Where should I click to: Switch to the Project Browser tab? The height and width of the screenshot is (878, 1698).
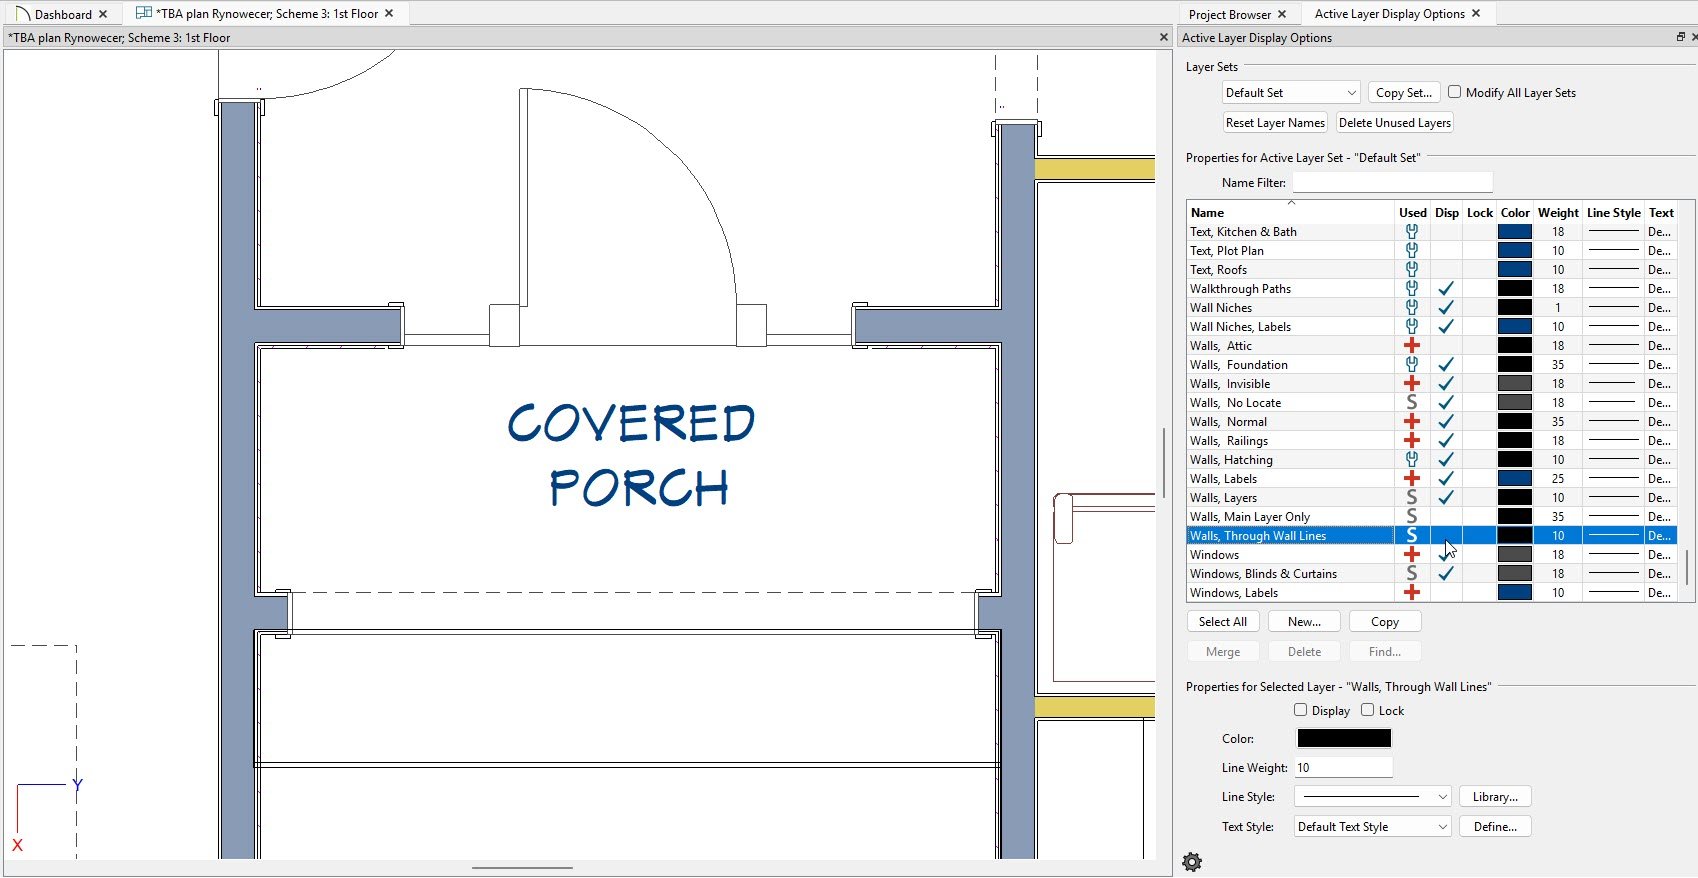pos(1229,14)
